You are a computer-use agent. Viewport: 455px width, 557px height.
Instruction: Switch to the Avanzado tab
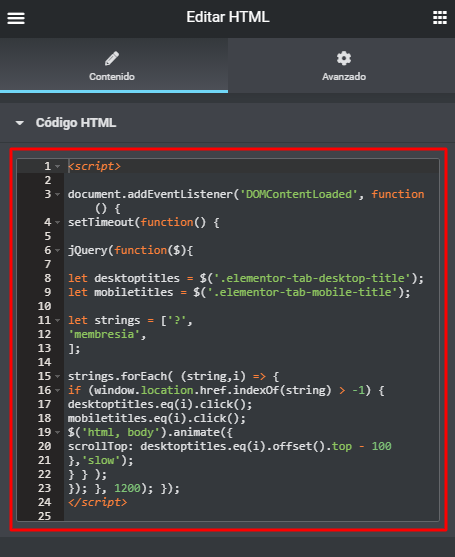tap(341, 66)
